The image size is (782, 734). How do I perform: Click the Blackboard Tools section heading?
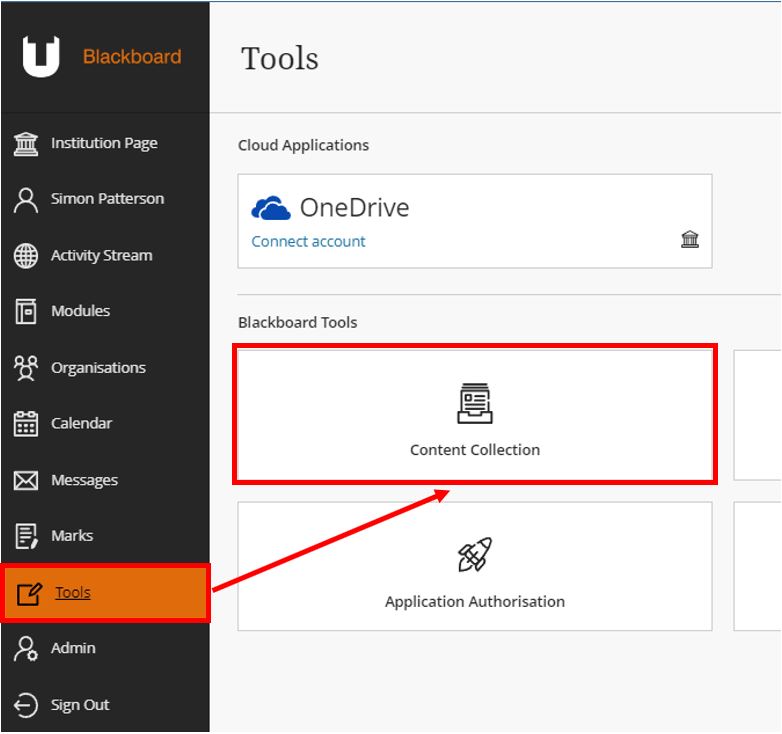(298, 323)
